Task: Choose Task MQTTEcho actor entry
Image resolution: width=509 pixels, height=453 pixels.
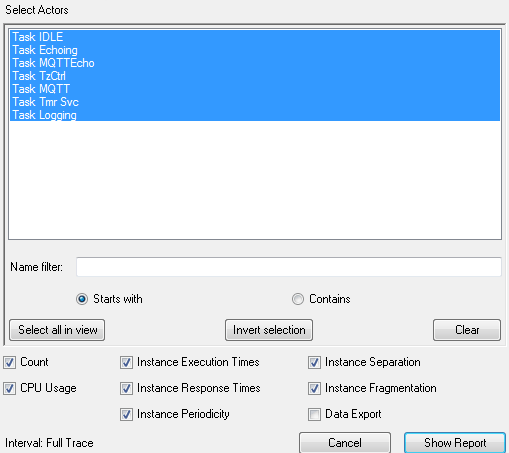Action: tap(255, 63)
